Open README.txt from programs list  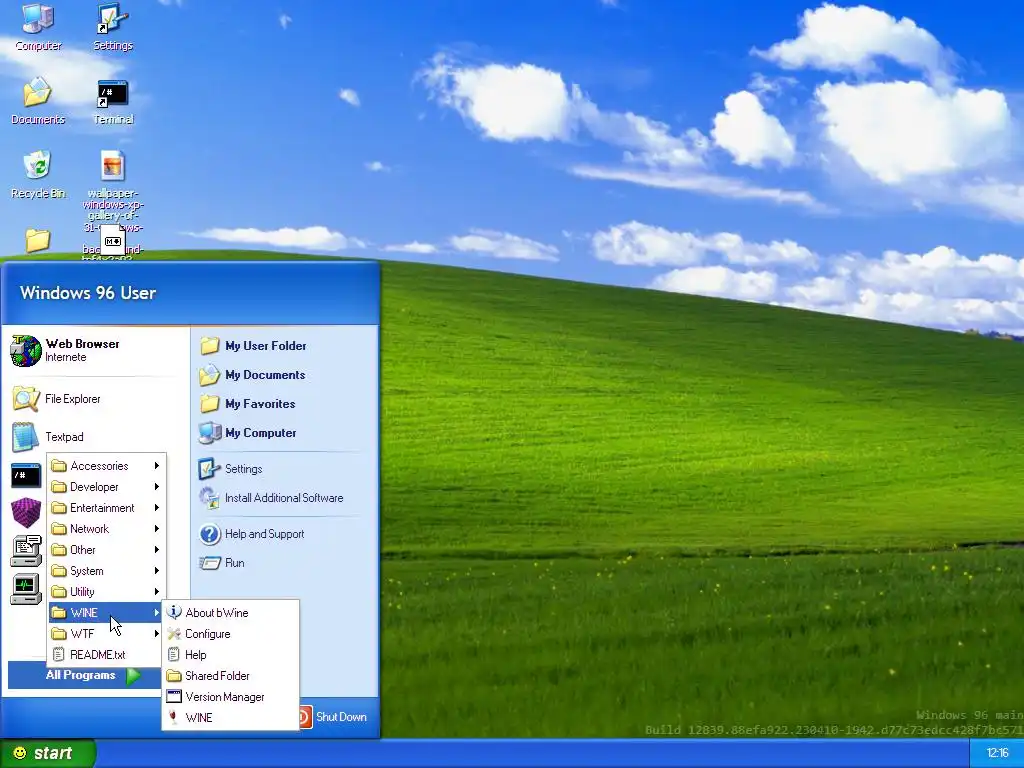tap(106, 654)
